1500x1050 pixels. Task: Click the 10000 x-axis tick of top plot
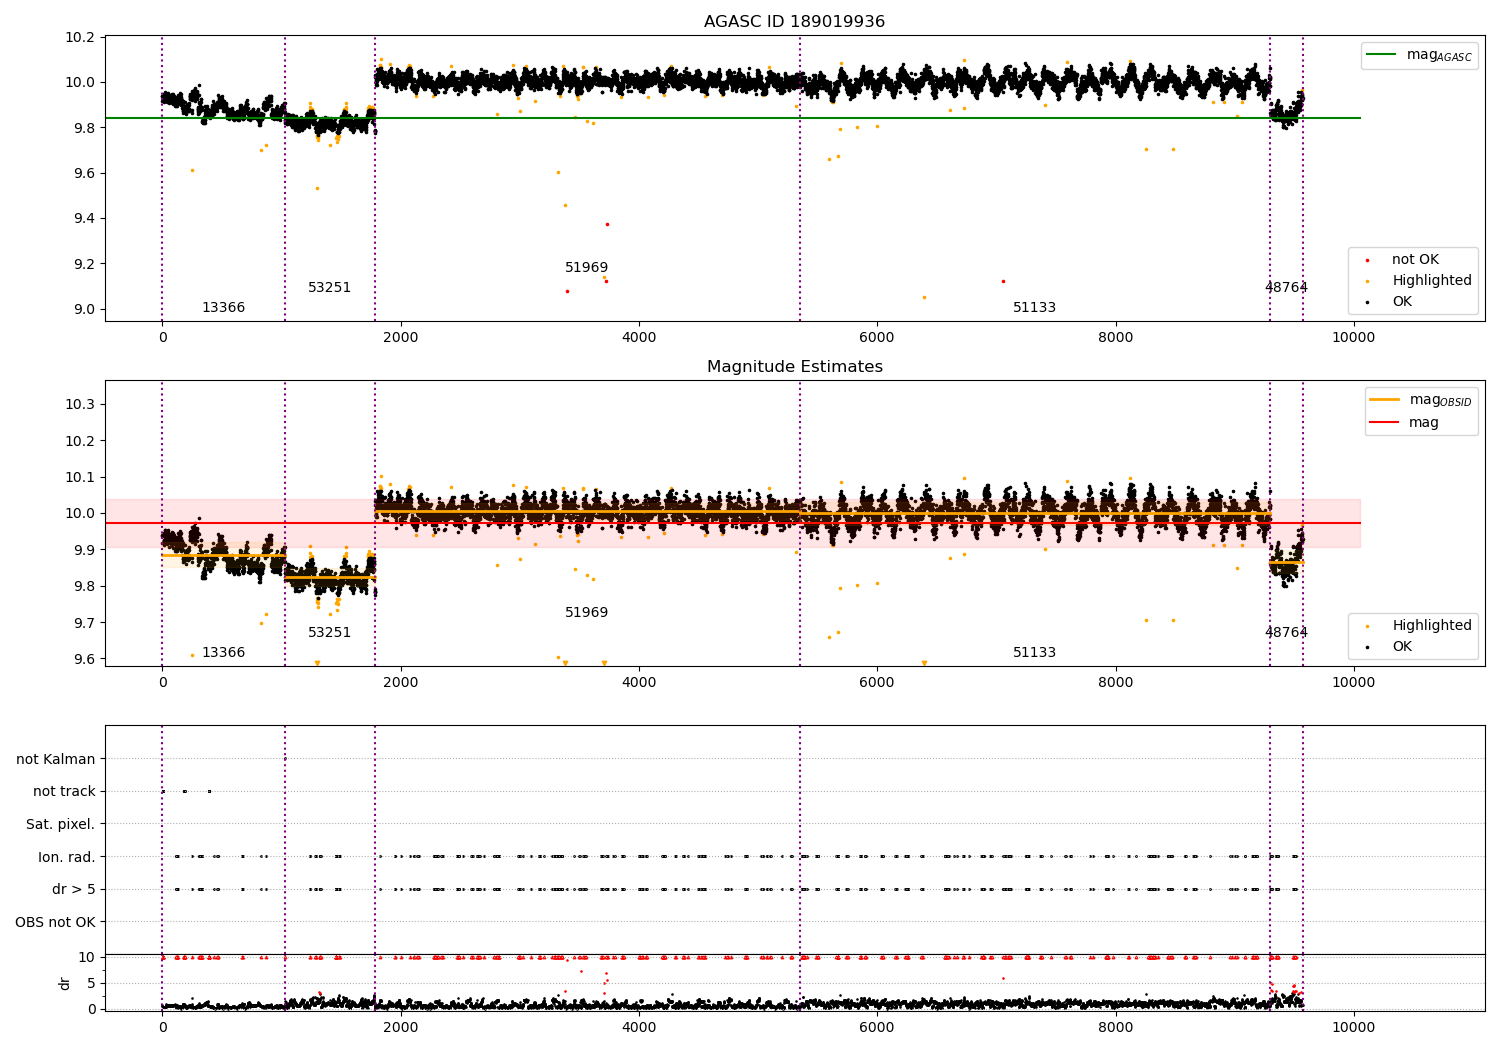(x=1353, y=338)
